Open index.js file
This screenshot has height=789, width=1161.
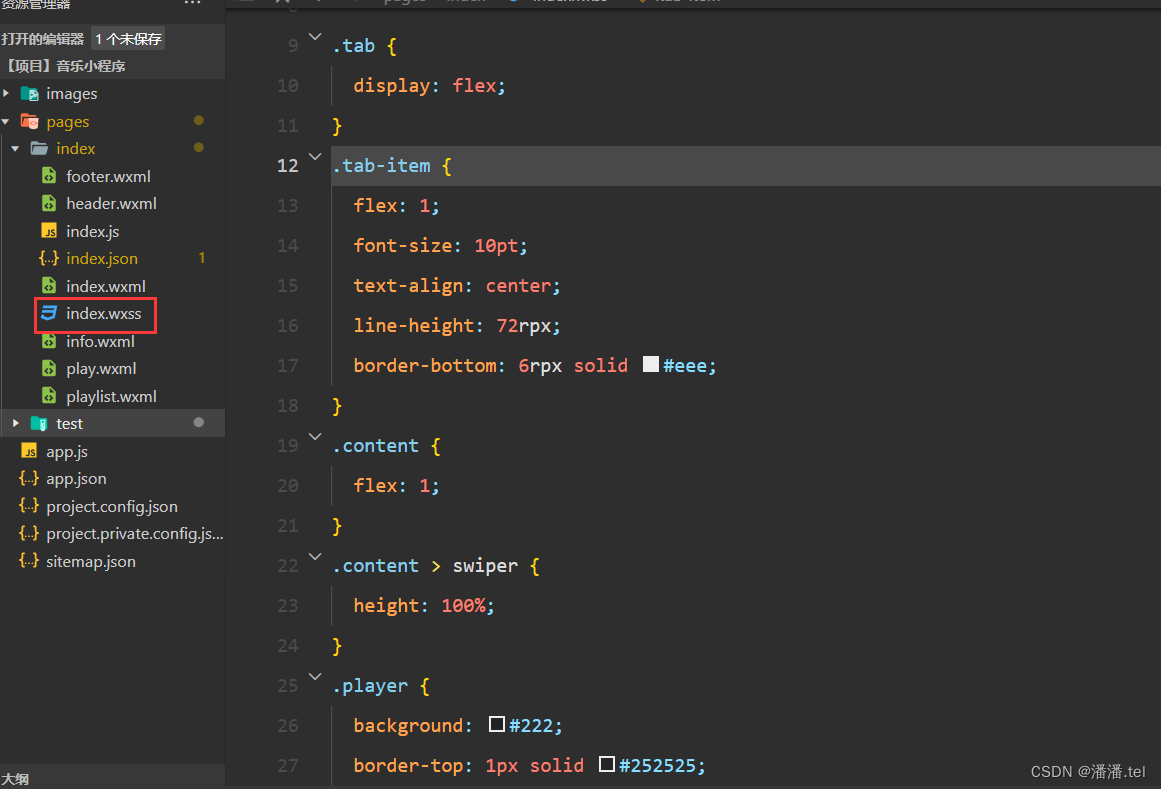[93, 232]
